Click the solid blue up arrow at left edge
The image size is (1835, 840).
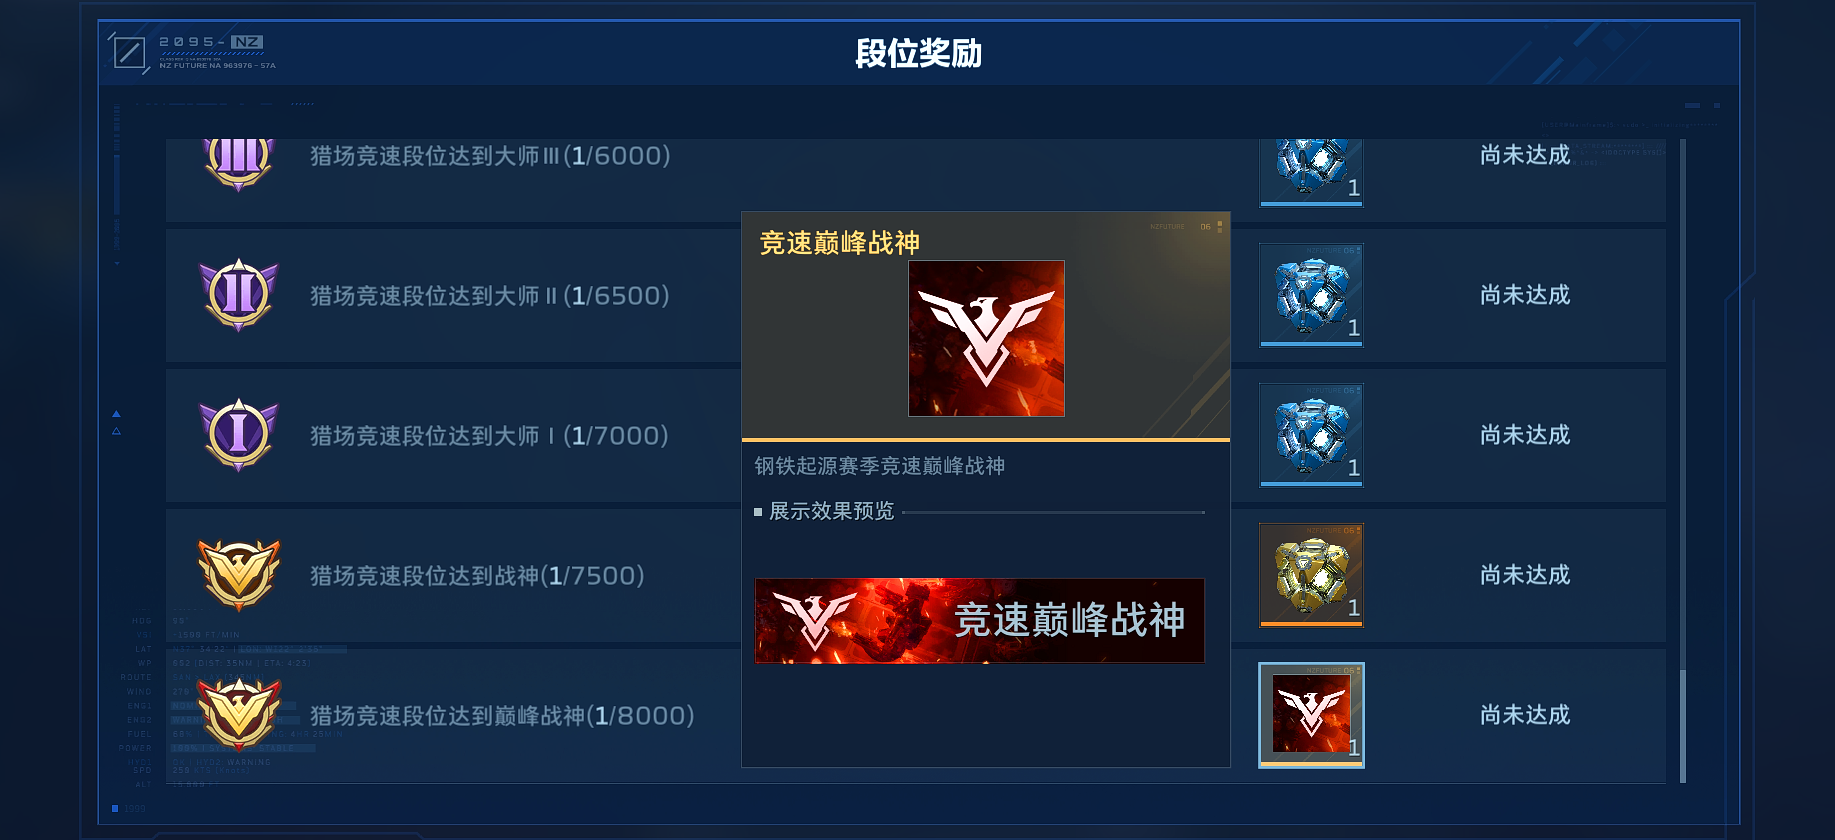point(116,413)
